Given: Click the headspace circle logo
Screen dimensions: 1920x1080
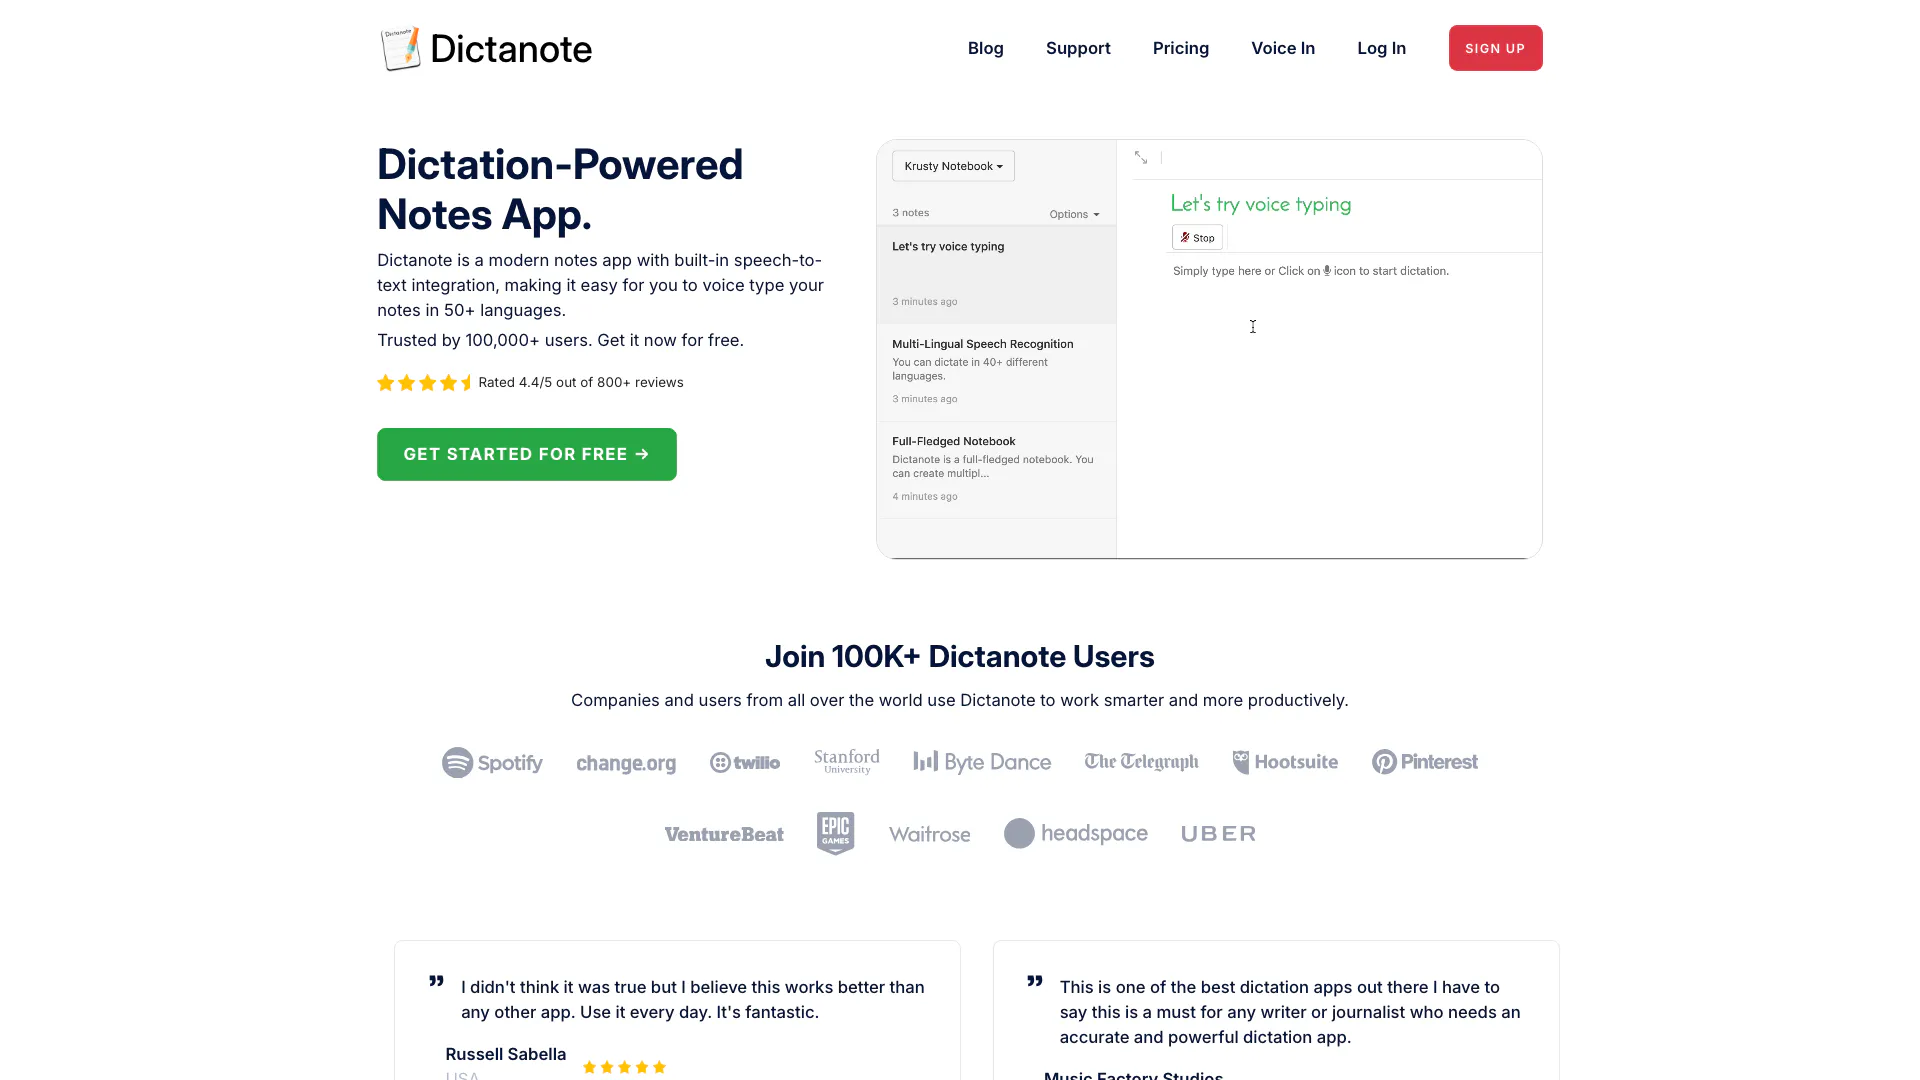Looking at the screenshot, I should pyautogui.click(x=1076, y=833).
